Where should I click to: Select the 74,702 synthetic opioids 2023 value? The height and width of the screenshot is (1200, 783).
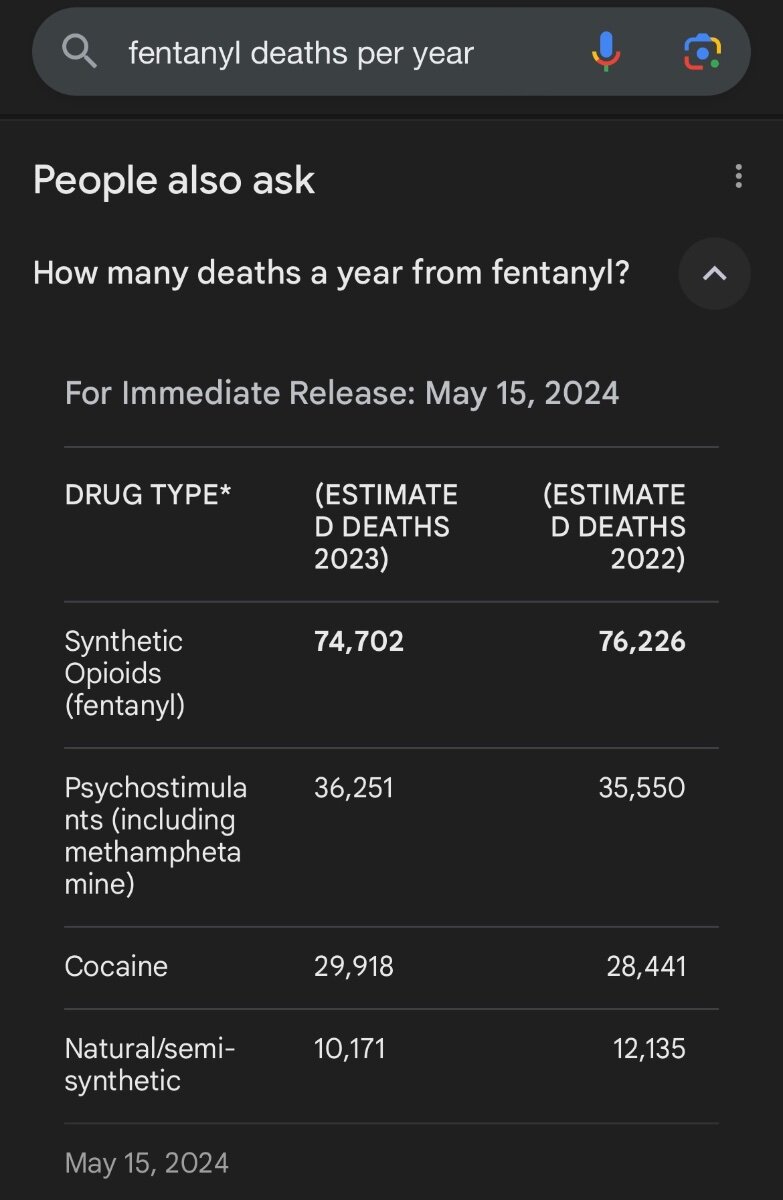click(359, 642)
